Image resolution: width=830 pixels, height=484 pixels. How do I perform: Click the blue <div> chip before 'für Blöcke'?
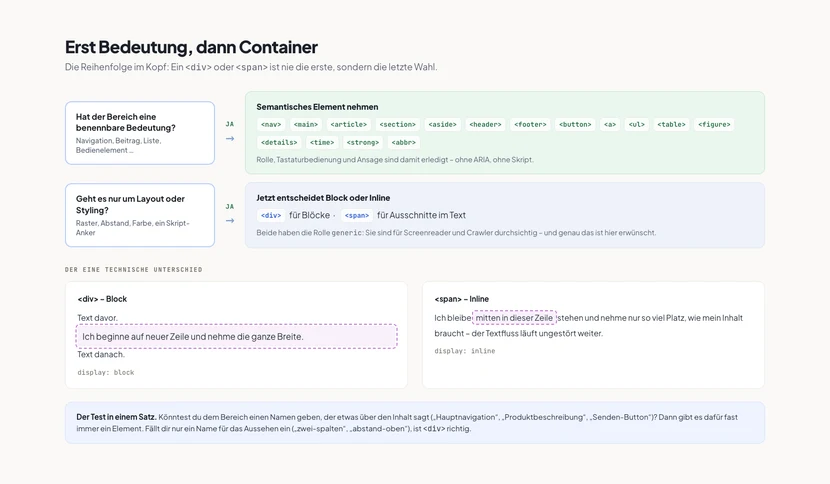click(x=271, y=216)
